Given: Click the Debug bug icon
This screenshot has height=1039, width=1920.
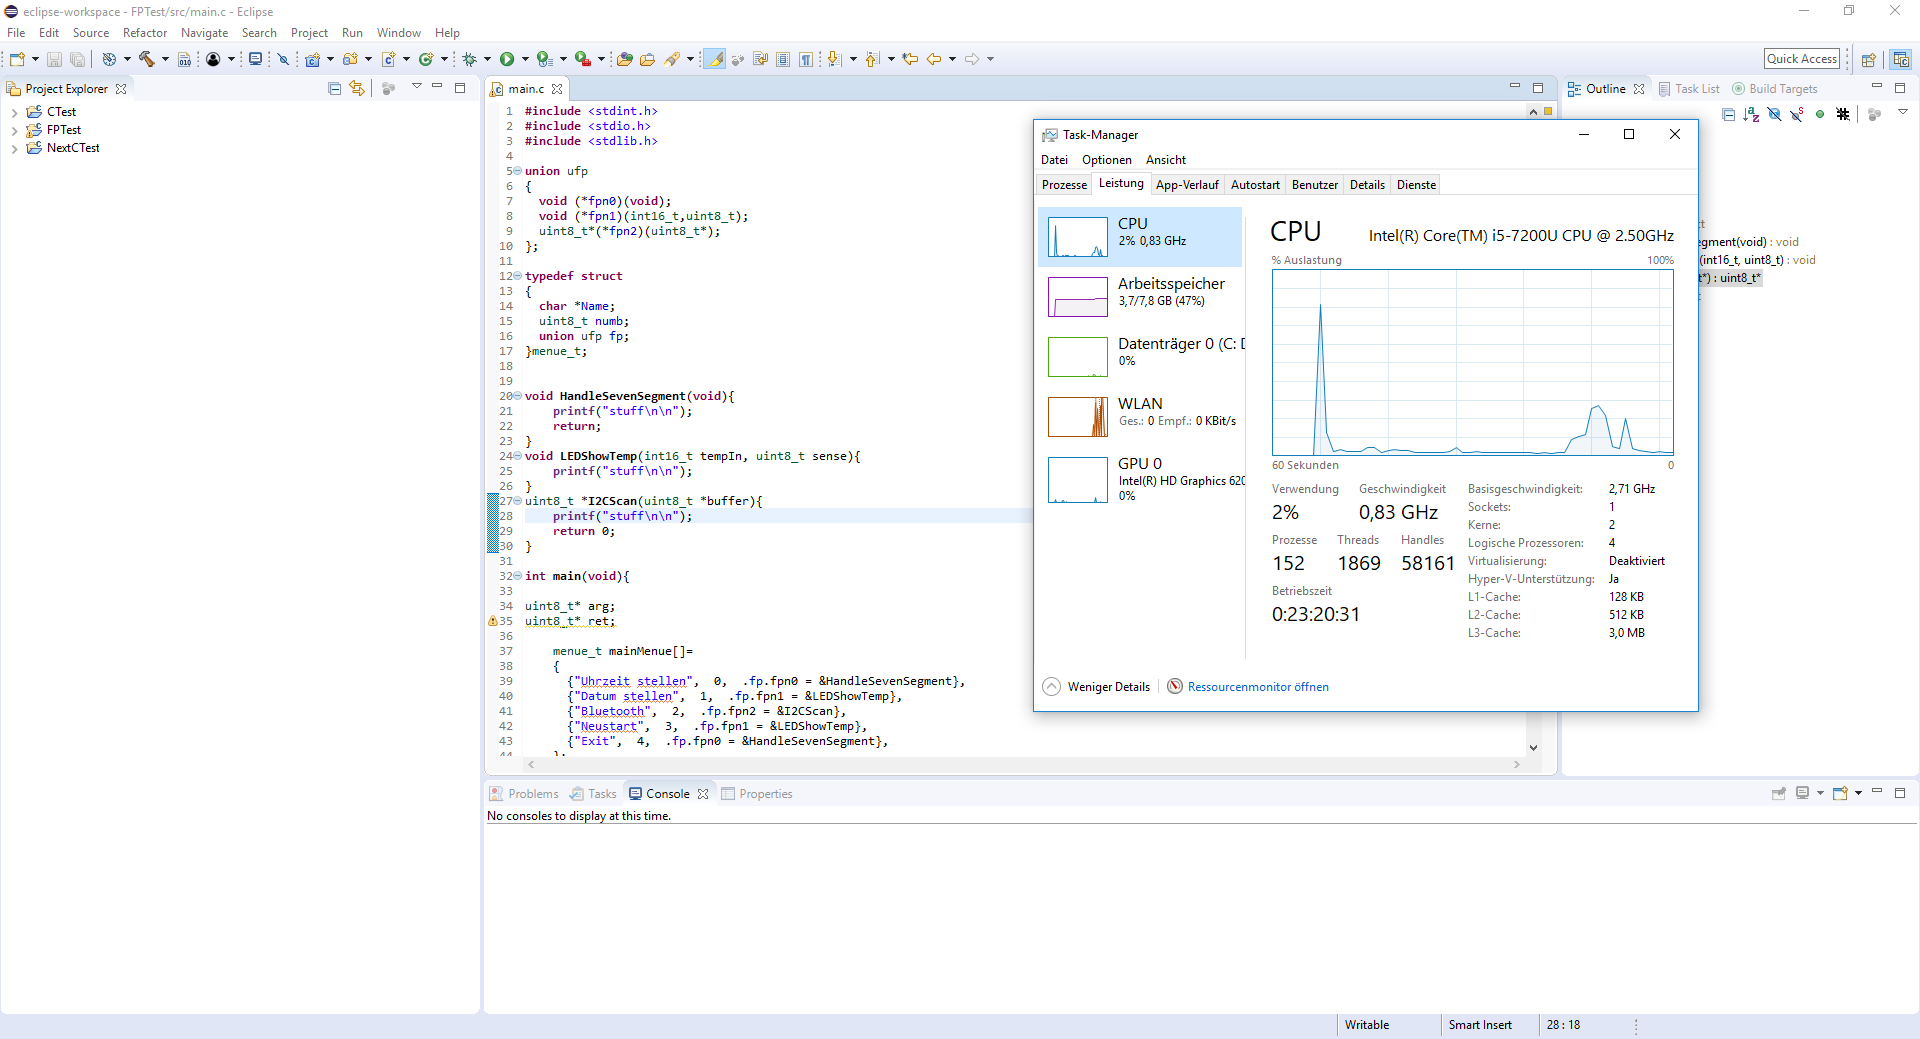Looking at the screenshot, I should coord(469,60).
